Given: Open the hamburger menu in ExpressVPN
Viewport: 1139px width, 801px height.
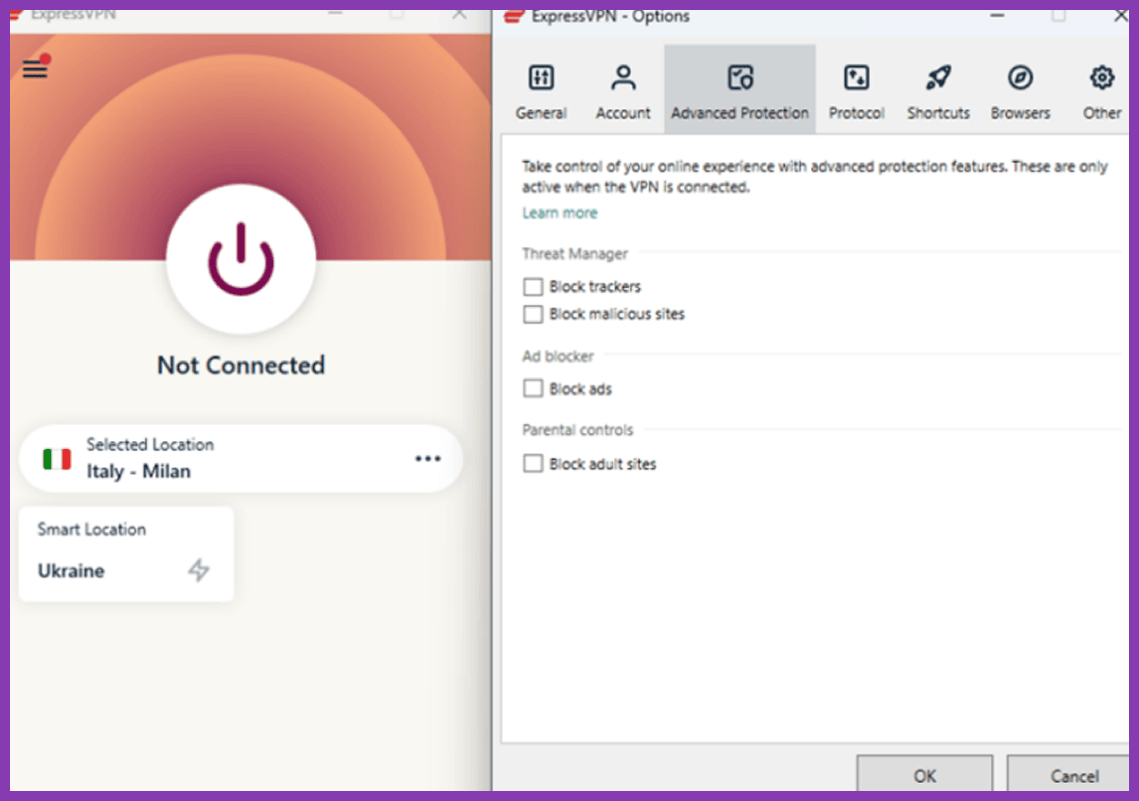Looking at the screenshot, I should tap(35, 69).
